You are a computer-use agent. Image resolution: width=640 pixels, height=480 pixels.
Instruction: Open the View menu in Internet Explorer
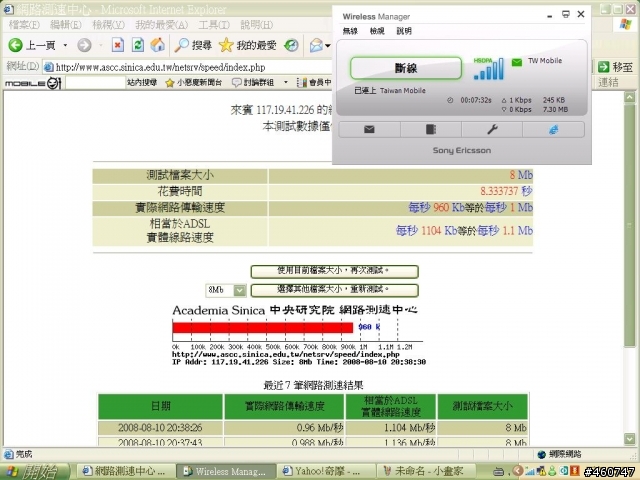108,25
